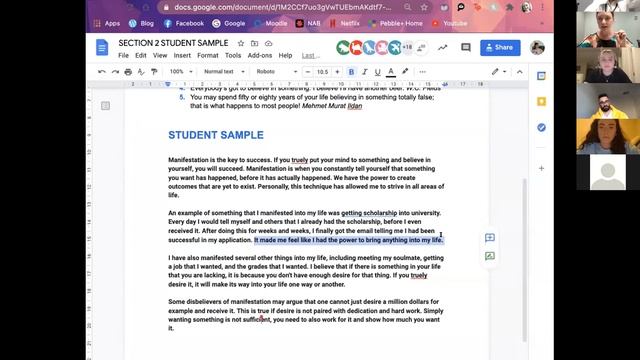Open the Roboto font dropdown
Viewport: 640px width, 360px height.
[x=277, y=72]
